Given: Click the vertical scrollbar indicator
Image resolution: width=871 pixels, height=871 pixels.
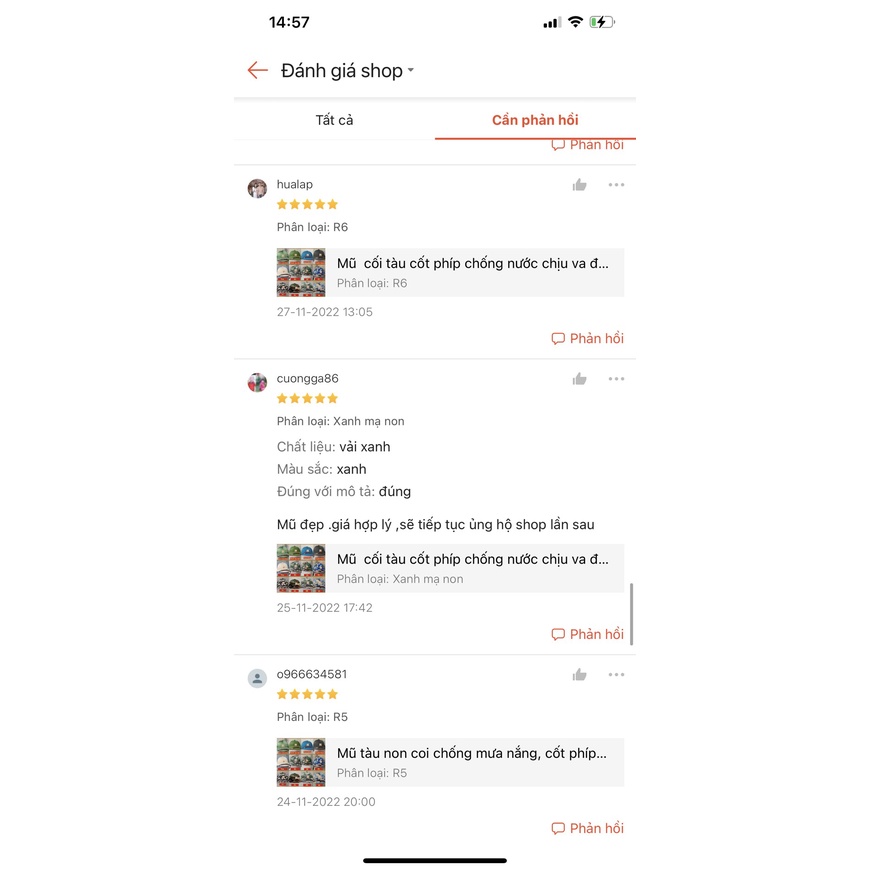Looking at the screenshot, I should (632, 614).
